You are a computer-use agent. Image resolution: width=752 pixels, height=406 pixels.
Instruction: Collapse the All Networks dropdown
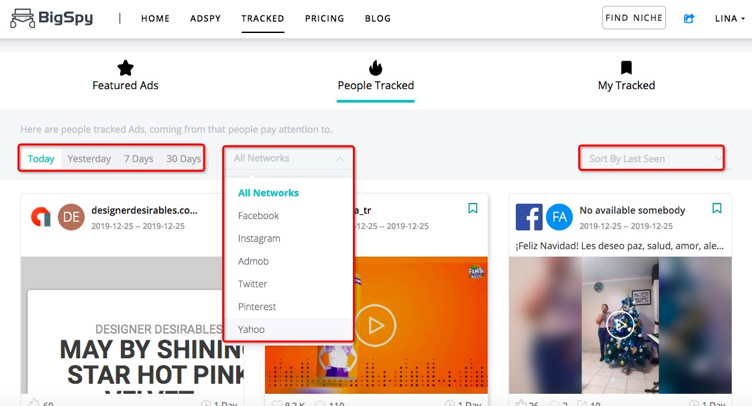pyautogui.click(x=289, y=158)
